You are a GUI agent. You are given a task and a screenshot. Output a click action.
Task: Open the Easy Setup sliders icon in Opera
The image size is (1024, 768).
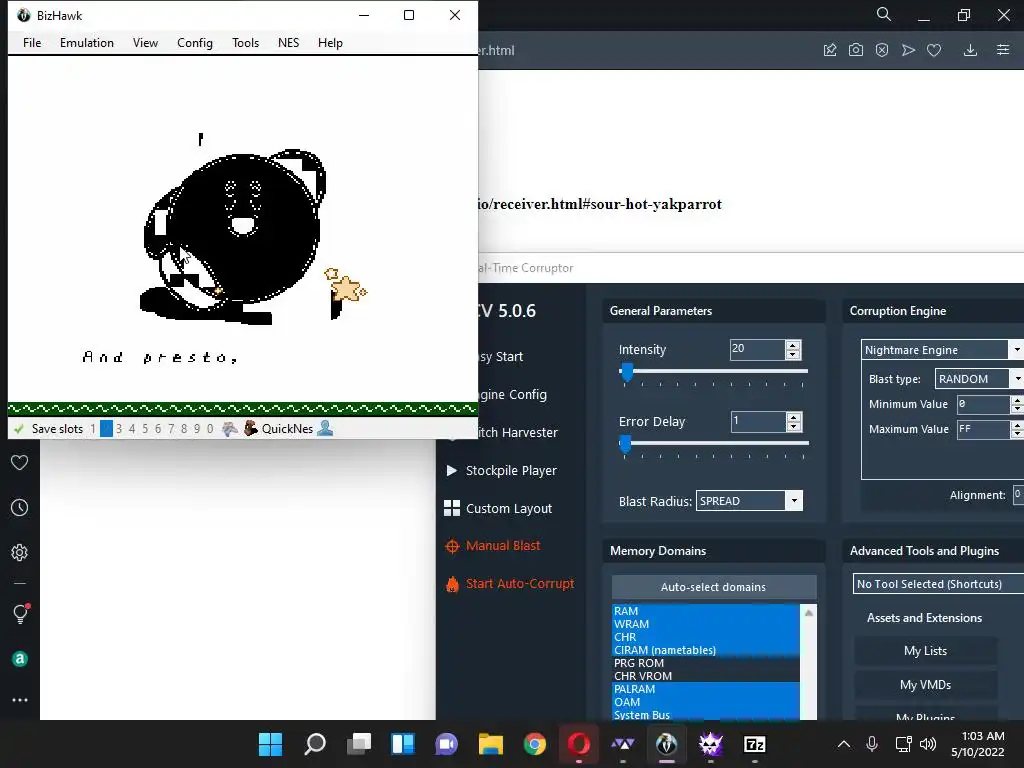click(1003, 50)
